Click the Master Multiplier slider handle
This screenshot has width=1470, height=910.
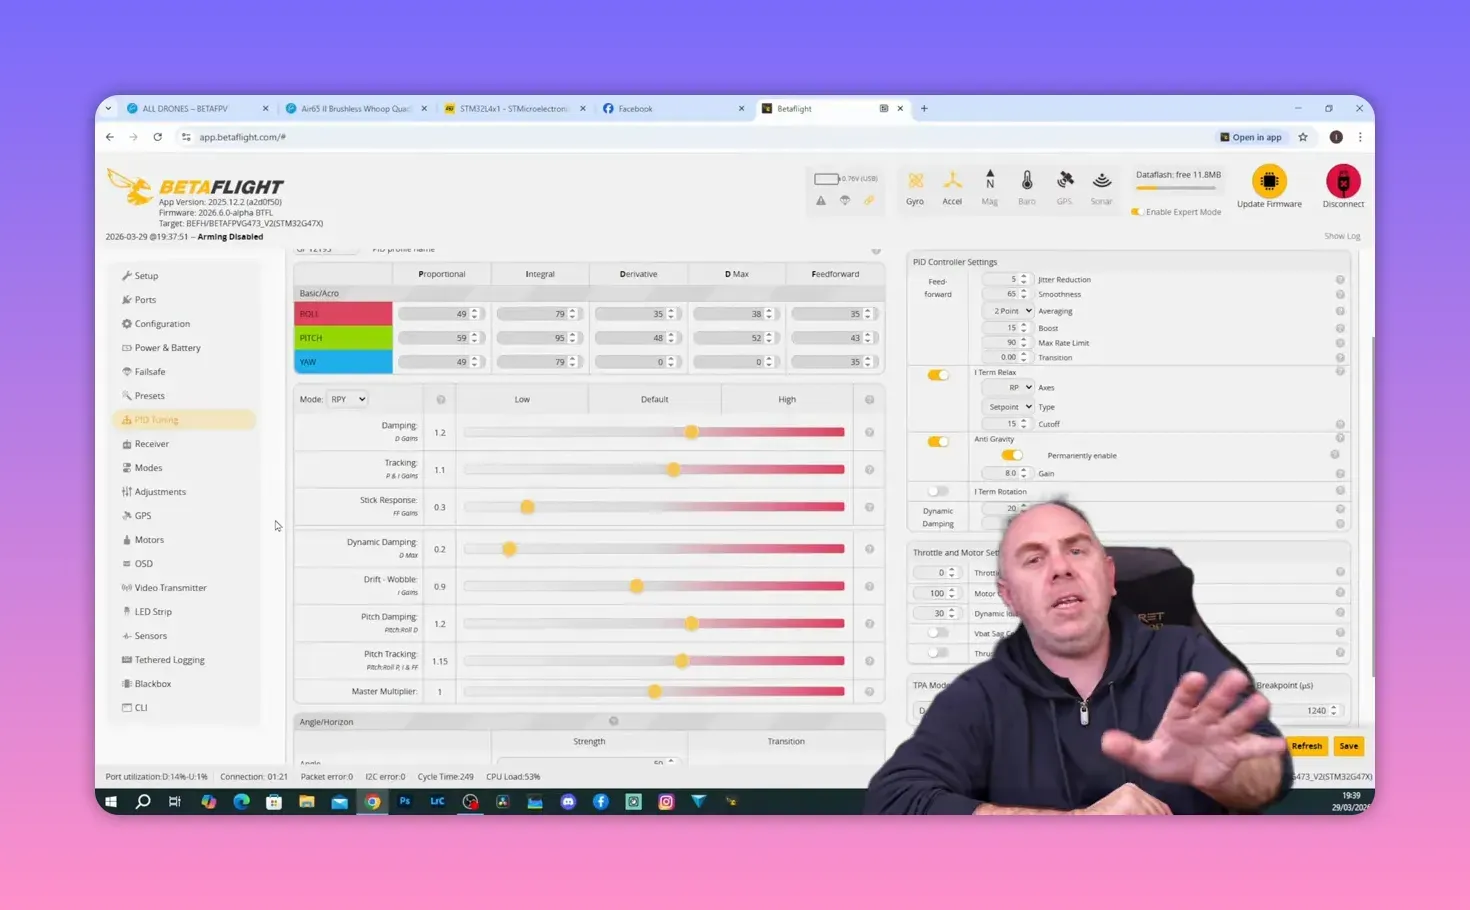click(654, 692)
